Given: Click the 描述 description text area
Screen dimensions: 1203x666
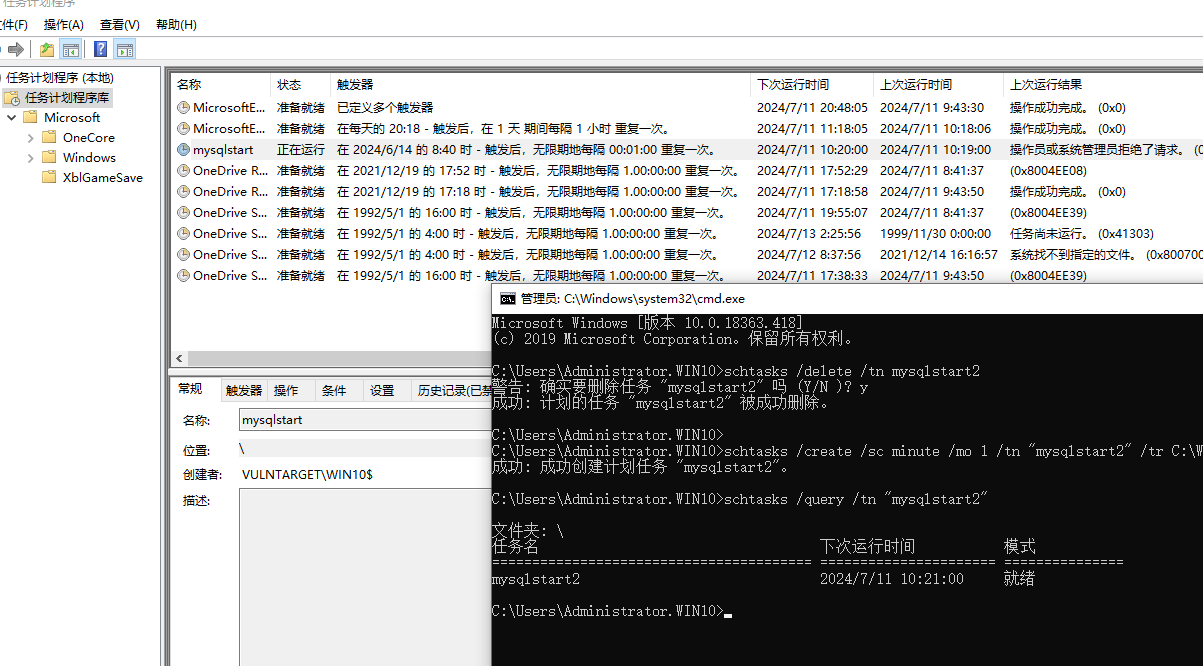Looking at the screenshot, I should coord(364,577).
